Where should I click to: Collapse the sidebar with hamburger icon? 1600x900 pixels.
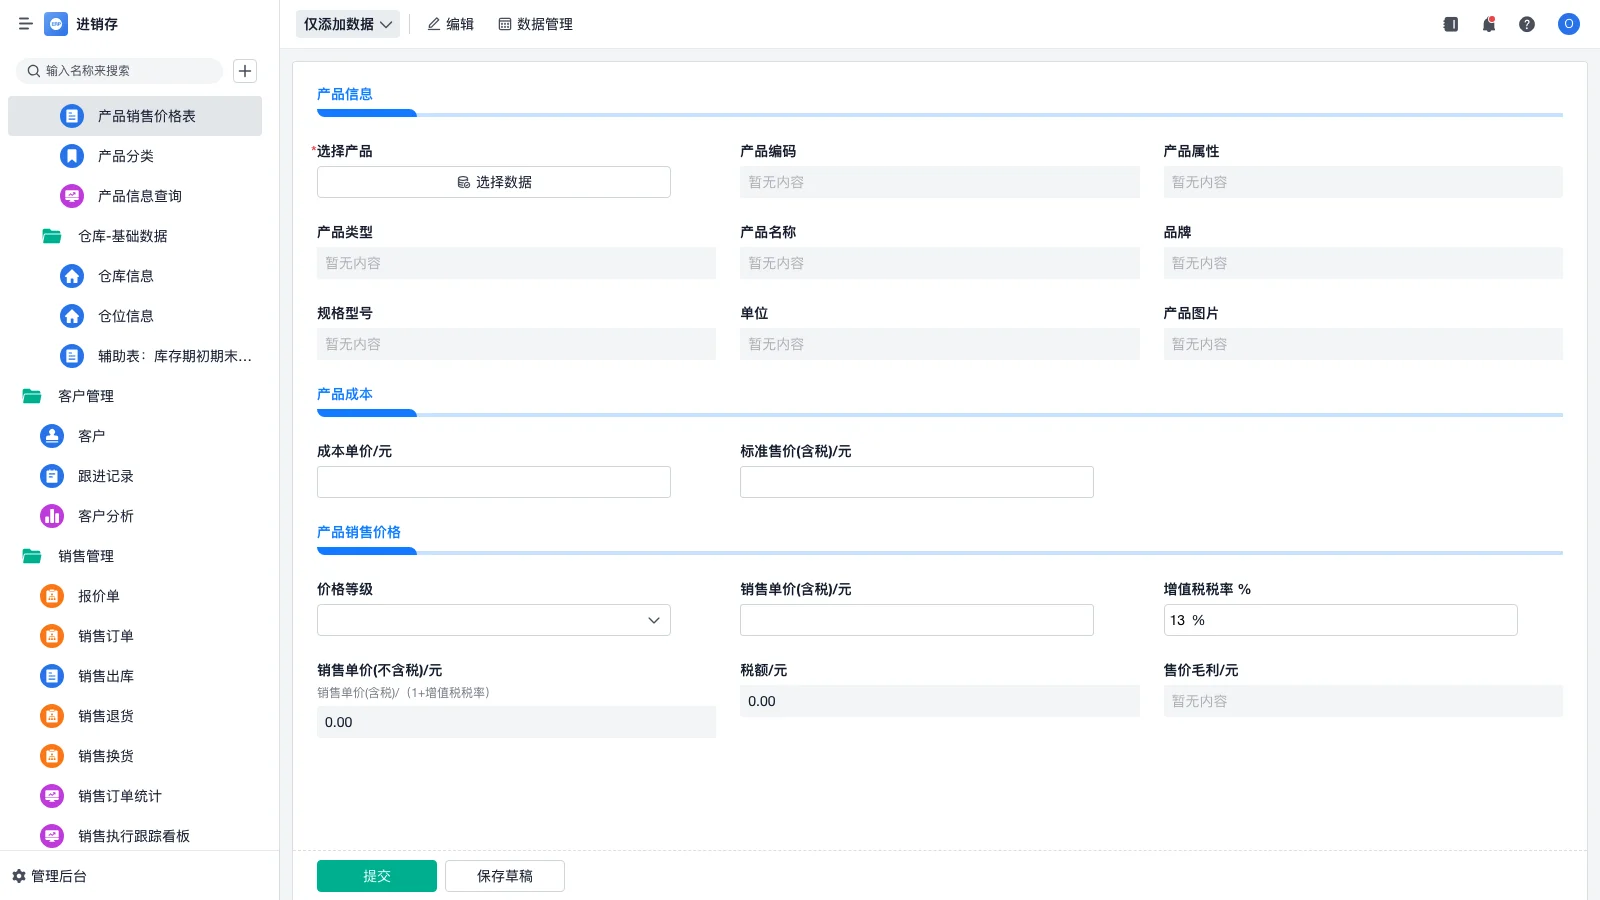pos(26,24)
